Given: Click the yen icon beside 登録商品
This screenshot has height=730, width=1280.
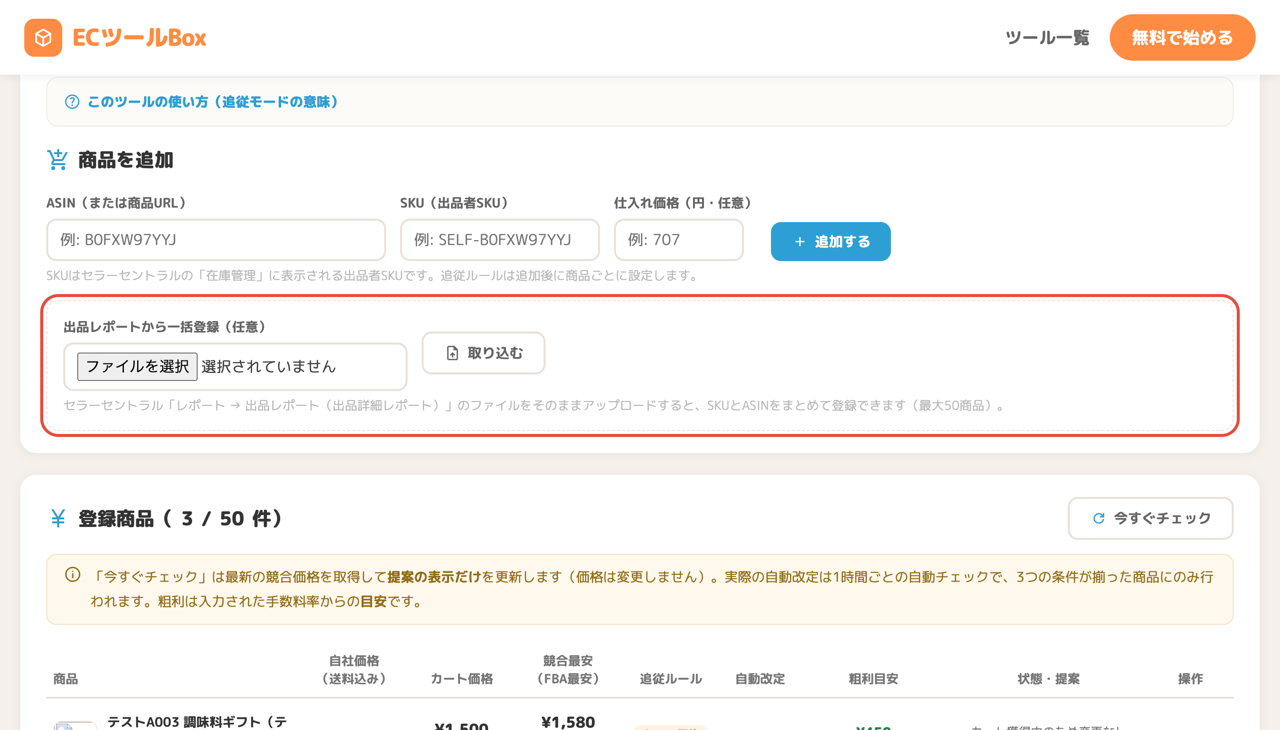Looking at the screenshot, I should [58, 518].
